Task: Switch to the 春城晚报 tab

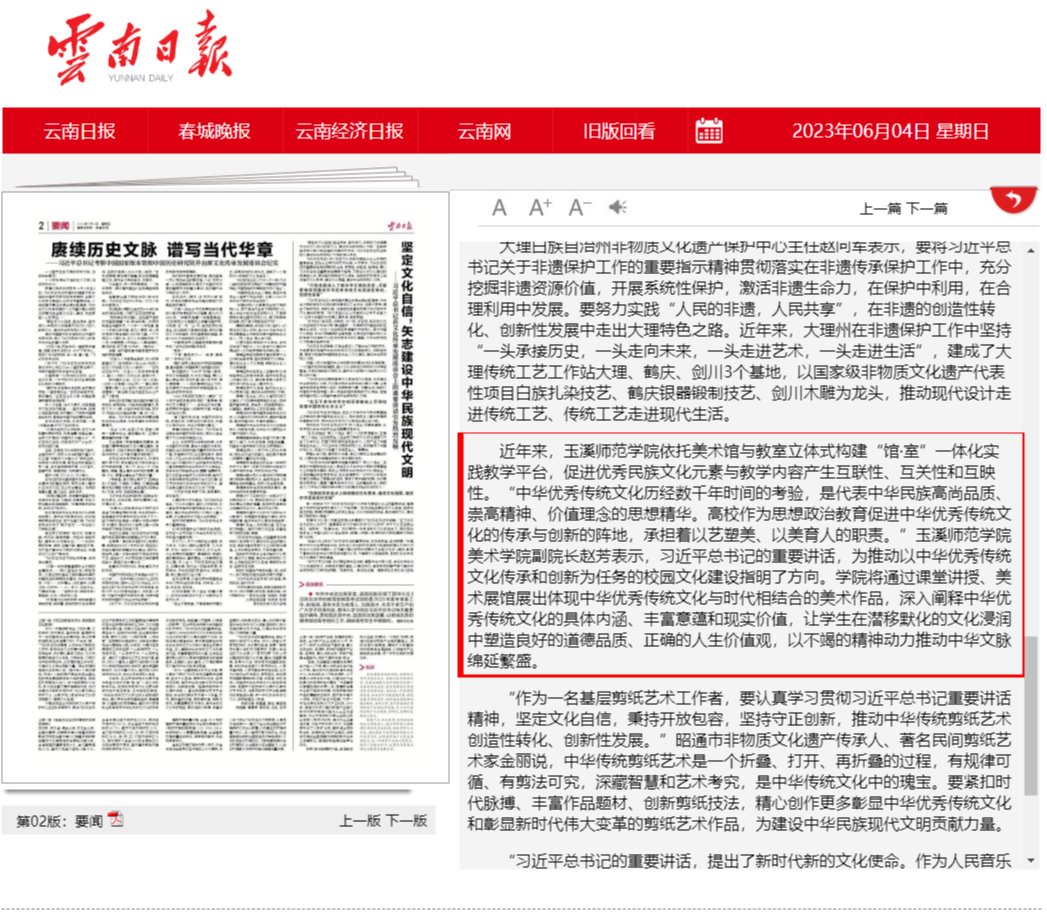Action: click(214, 131)
